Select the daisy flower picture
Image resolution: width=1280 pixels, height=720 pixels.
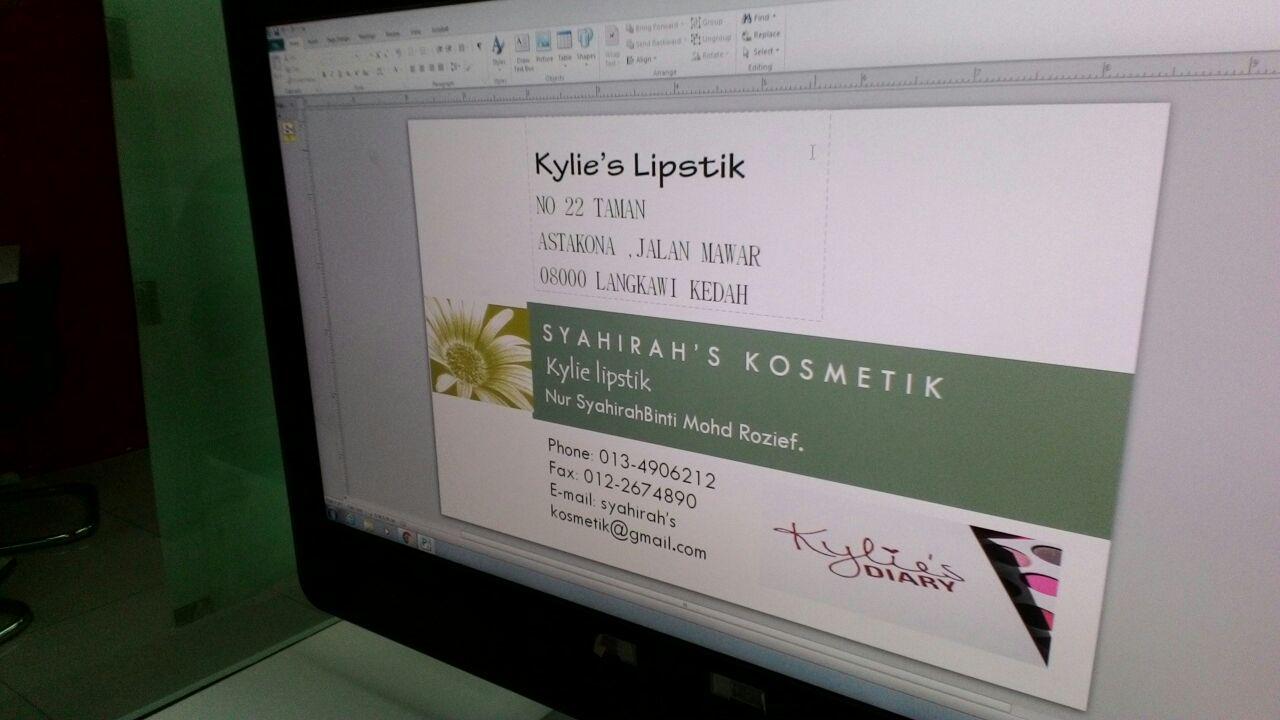pos(480,355)
